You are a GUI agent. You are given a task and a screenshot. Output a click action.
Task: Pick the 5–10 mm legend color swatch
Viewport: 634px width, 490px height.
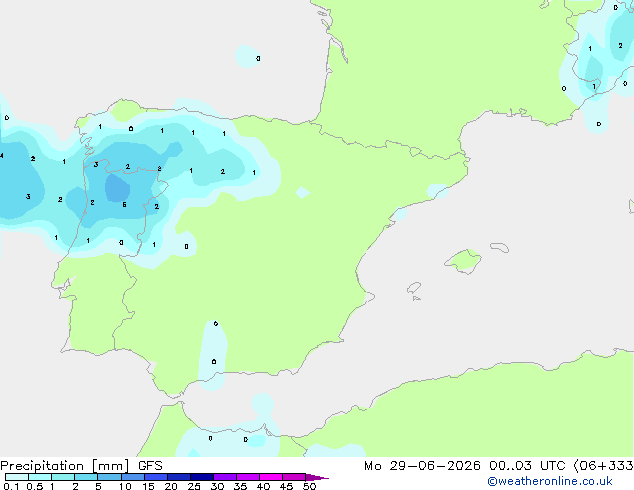click(x=109, y=477)
